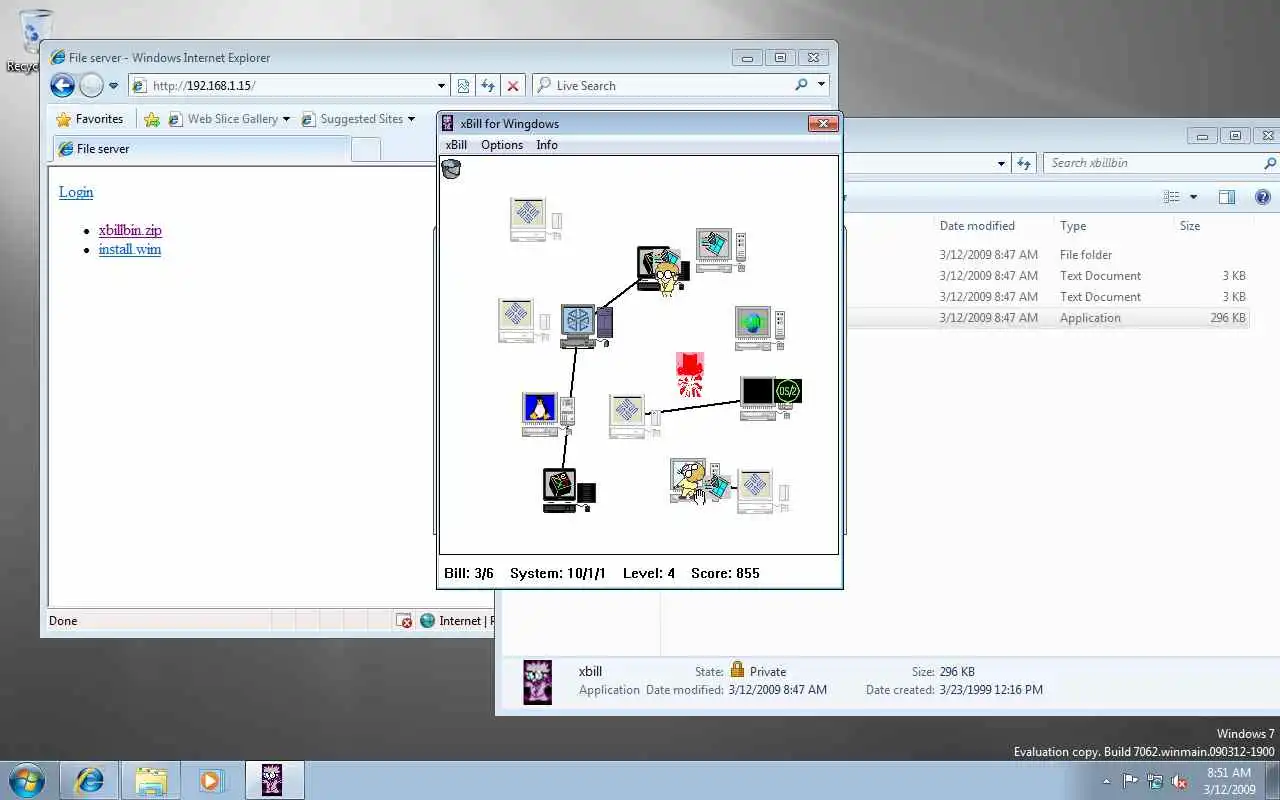Click the Live Search magnifier icon
This screenshot has width=1280, height=800.
coord(801,85)
